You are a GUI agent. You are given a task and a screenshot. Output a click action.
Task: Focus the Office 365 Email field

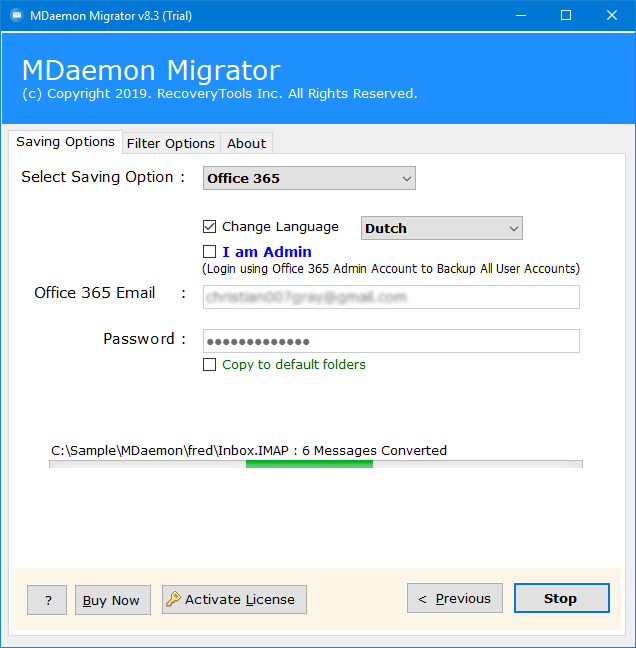[391, 297]
